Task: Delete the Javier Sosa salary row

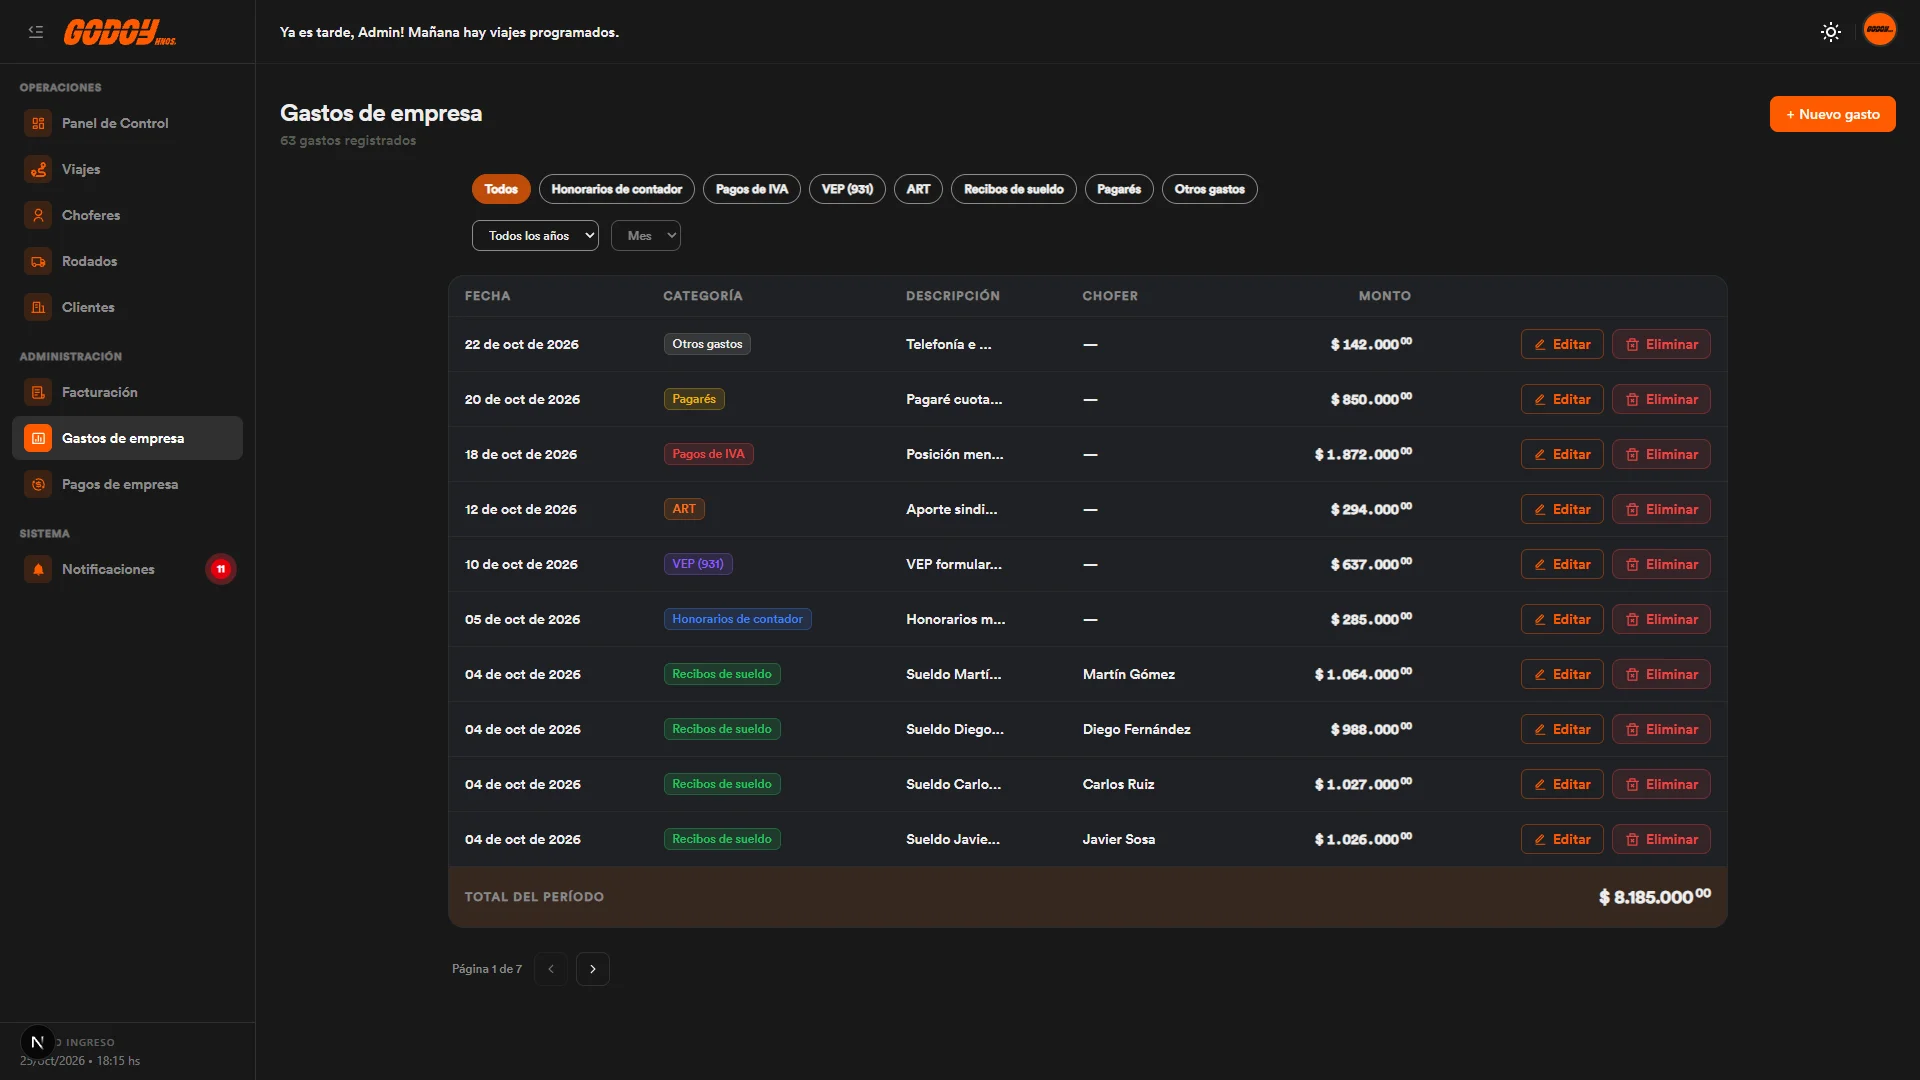Action: [1661, 839]
